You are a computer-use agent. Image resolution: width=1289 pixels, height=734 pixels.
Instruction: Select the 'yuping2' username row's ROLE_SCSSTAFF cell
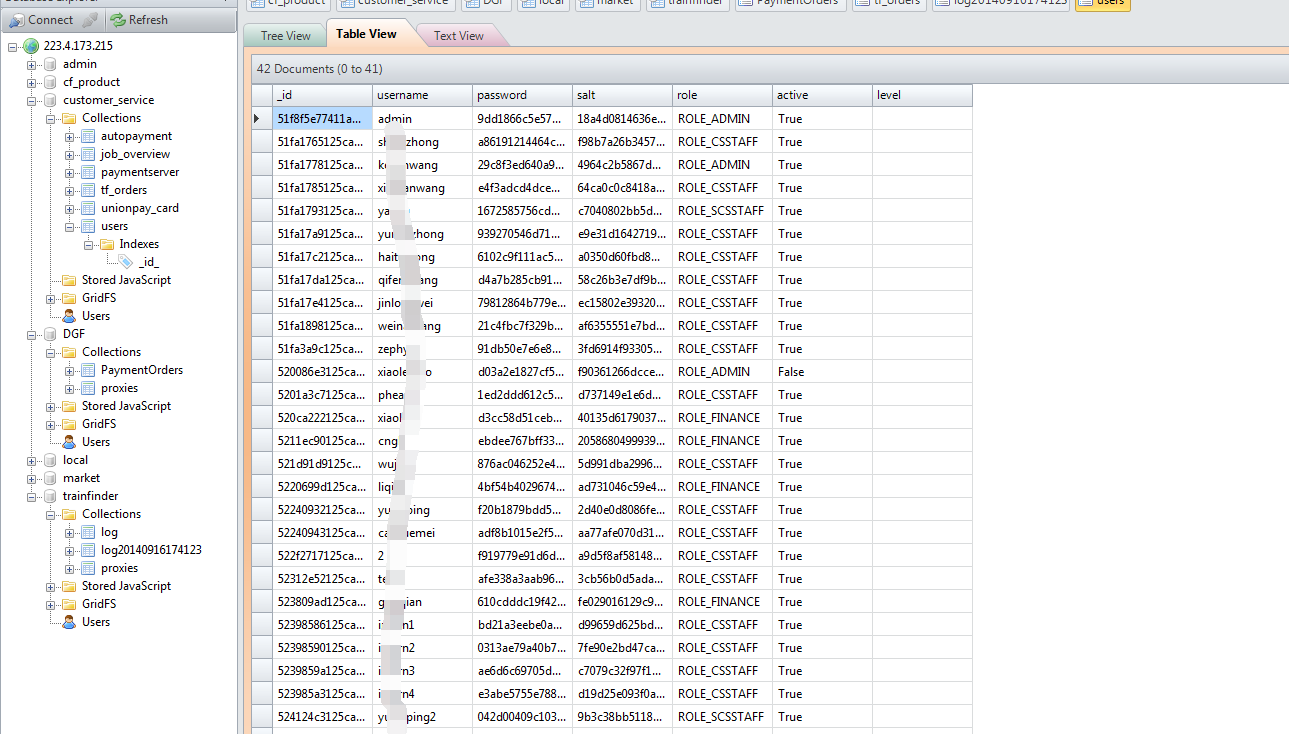tap(723, 716)
